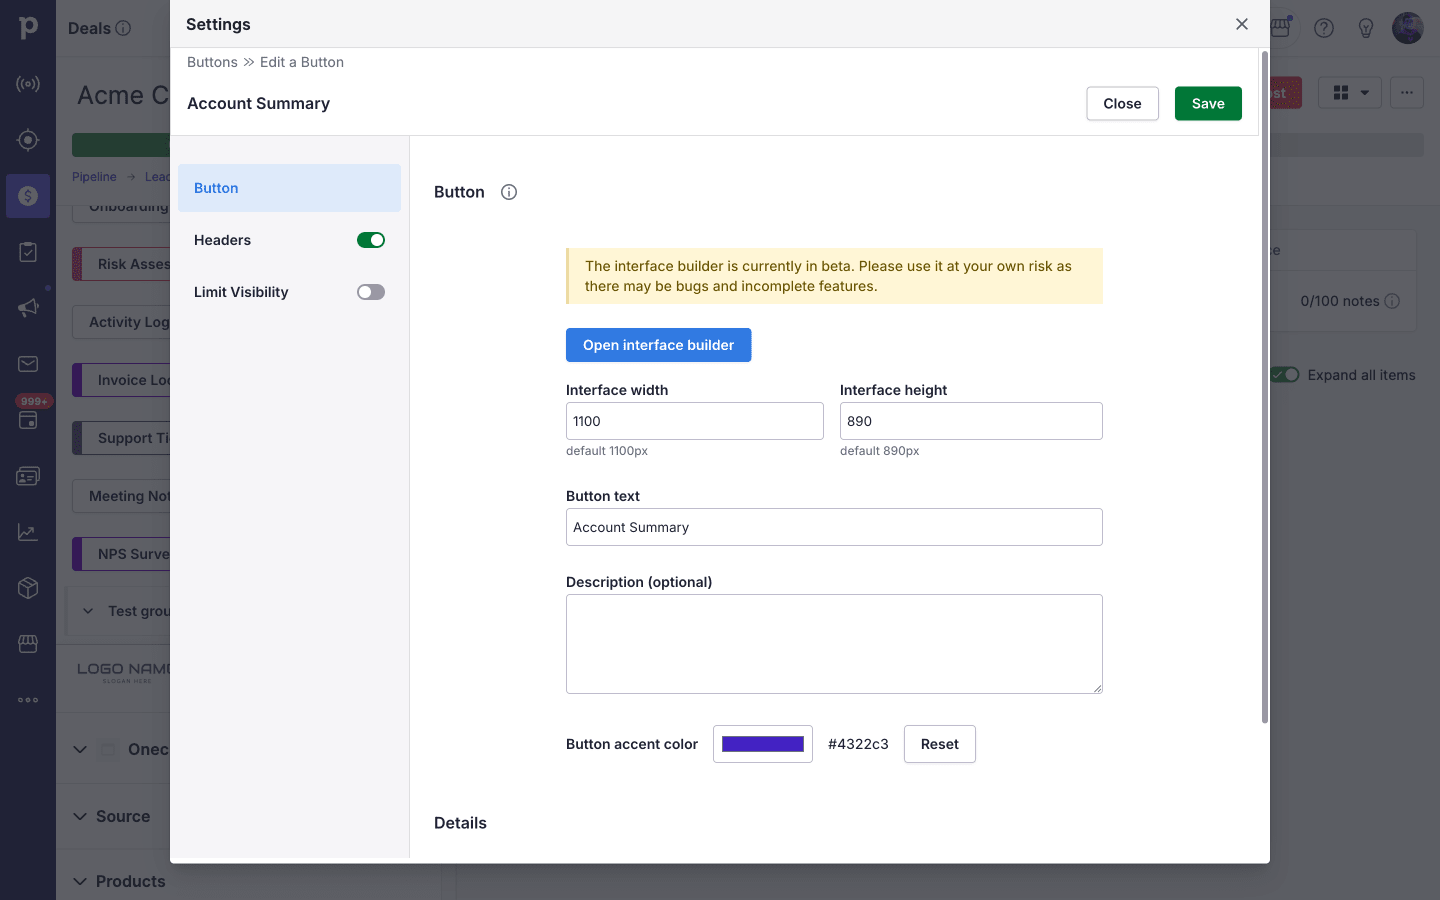Open Activities calendar icon with 999+ badge
The width and height of the screenshot is (1440, 900).
pyautogui.click(x=28, y=420)
